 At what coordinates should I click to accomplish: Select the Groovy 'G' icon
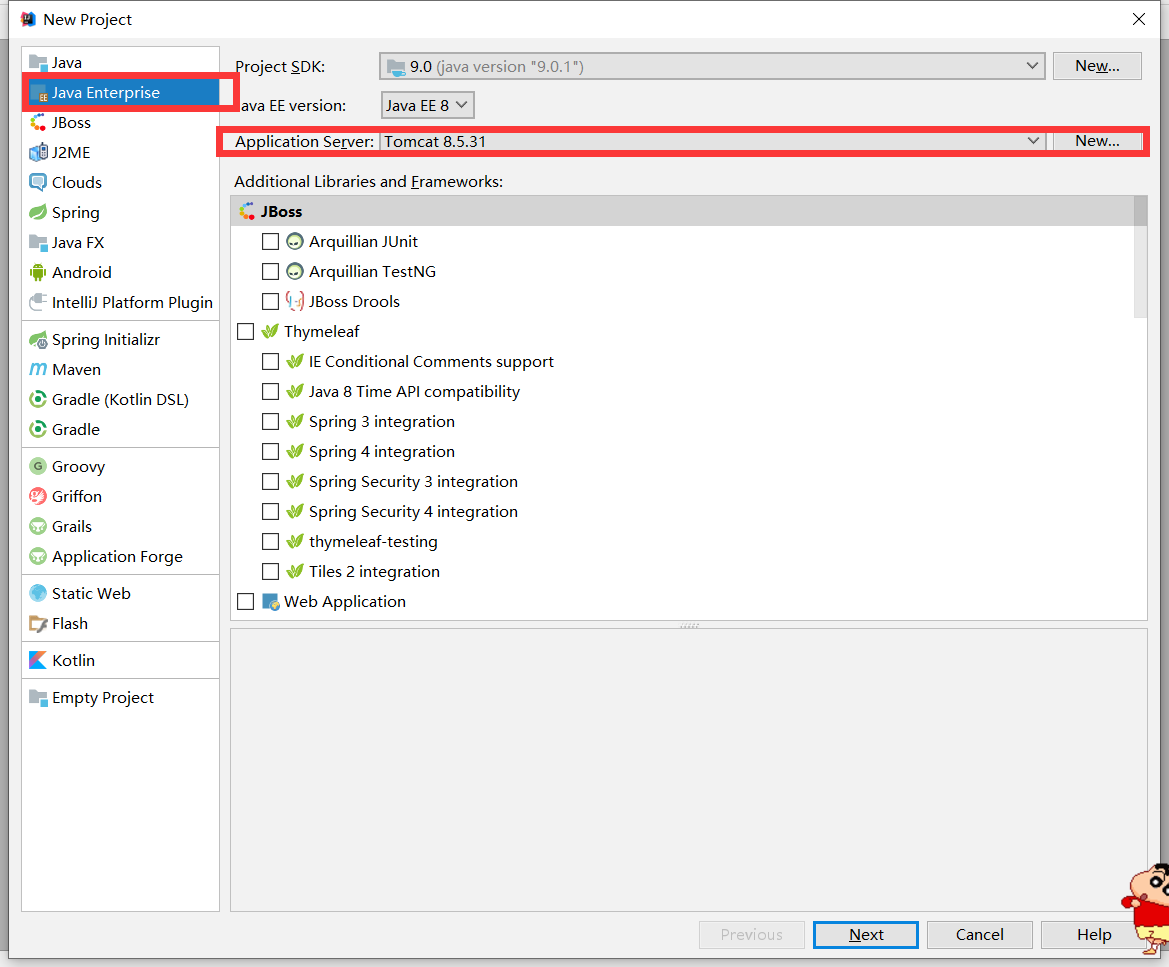(38, 467)
